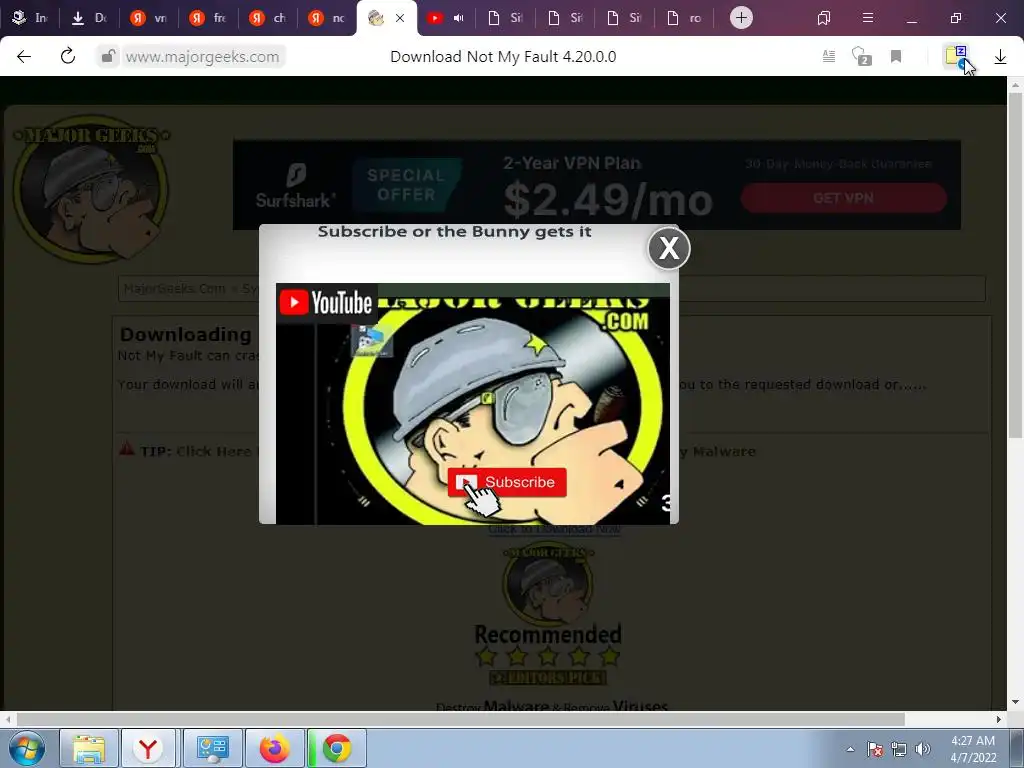Bookmark this page
Screen dimensions: 1024x768
[896, 57]
